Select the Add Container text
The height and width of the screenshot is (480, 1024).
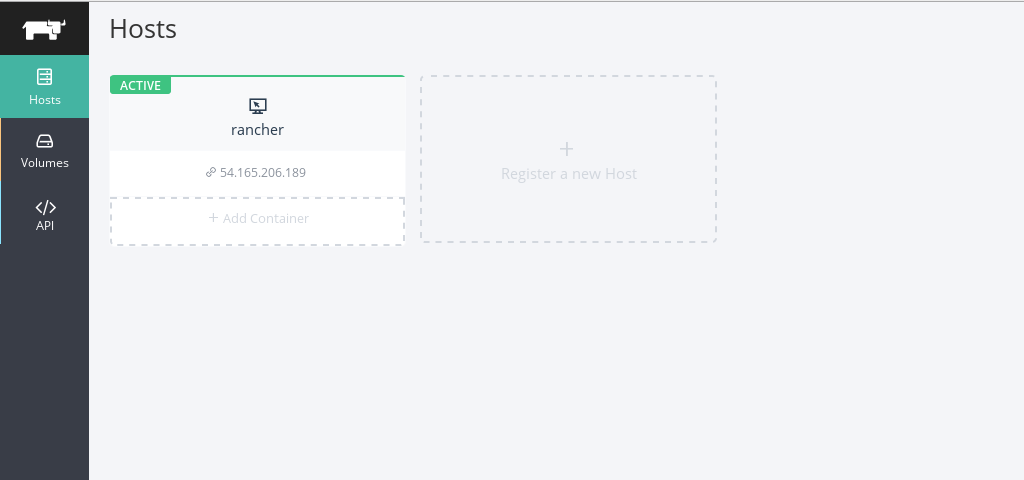click(x=265, y=219)
